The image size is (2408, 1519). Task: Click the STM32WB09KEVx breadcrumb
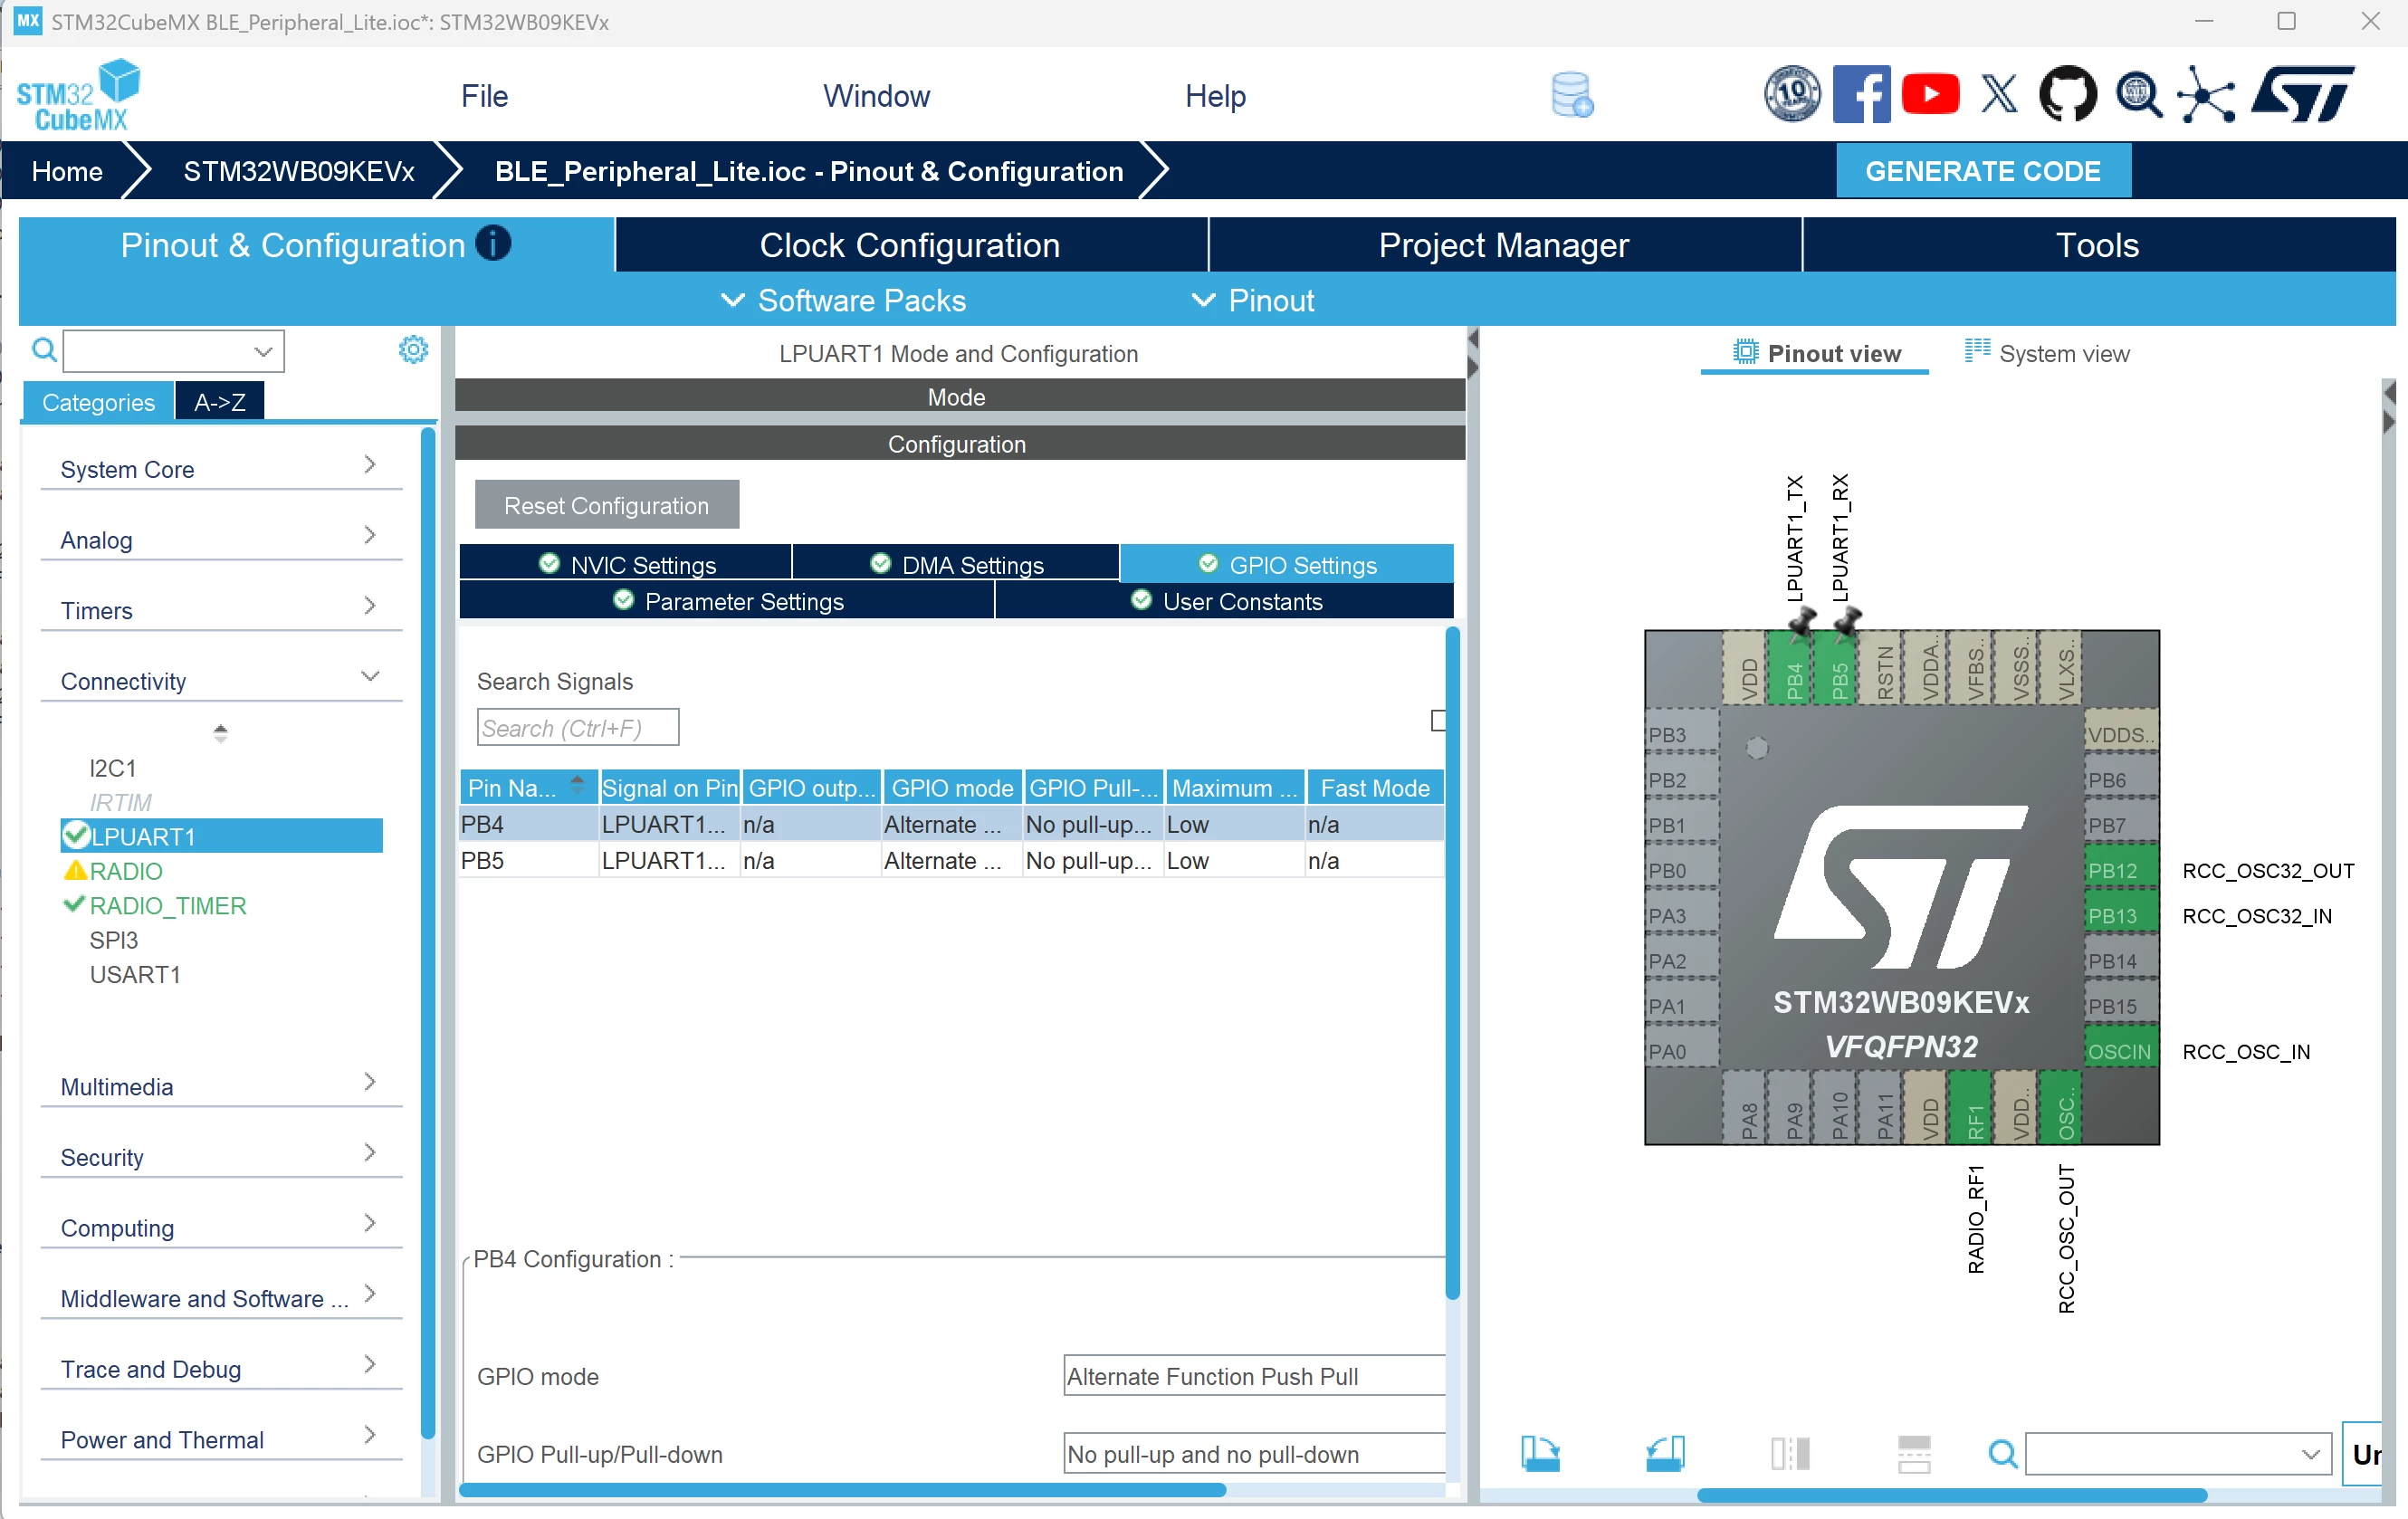pos(298,171)
